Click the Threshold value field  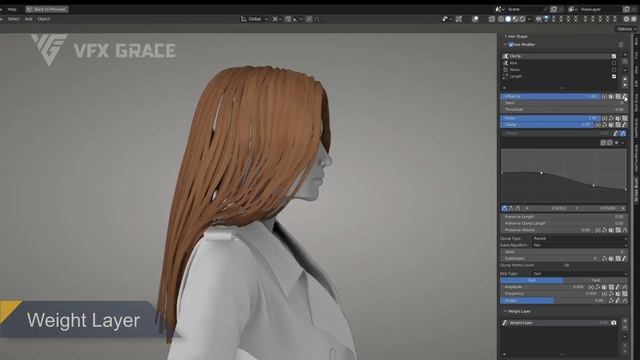(x=564, y=109)
